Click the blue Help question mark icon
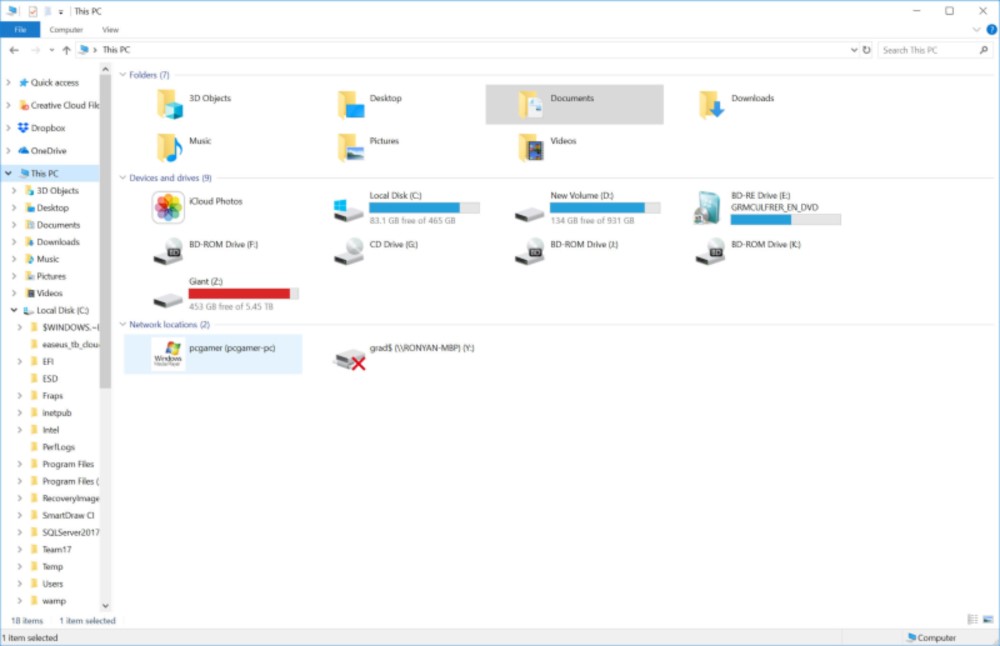This screenshot has width=1000, height=646. tap(991, 30)
